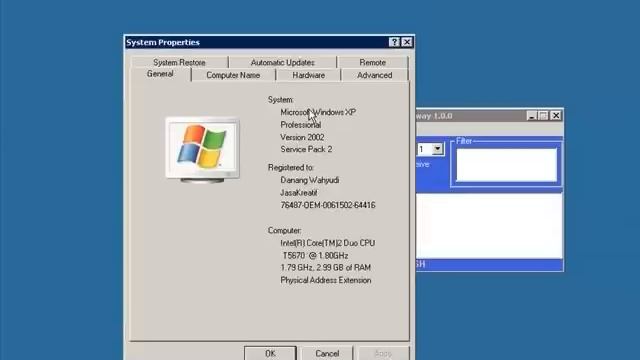
Task: Confirm System Properties with OK
Action: 270,353
